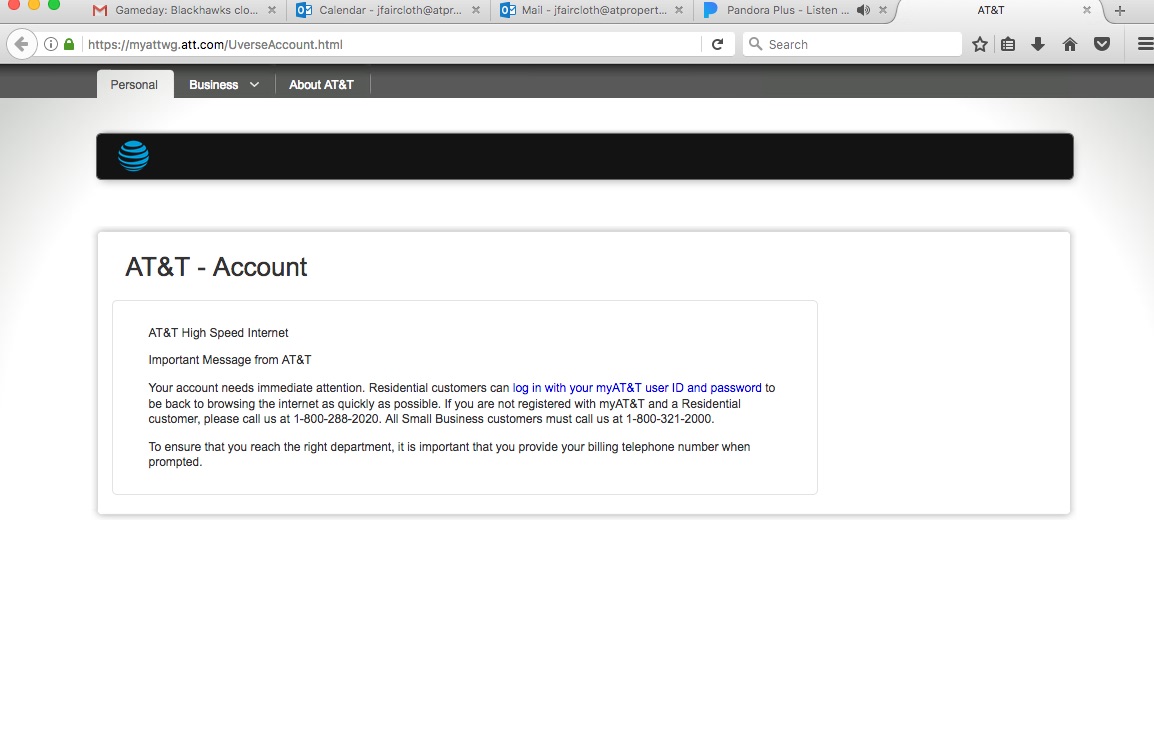Click the macOS green zoom button
1154x747 pixels.
[x=54, y=4]
